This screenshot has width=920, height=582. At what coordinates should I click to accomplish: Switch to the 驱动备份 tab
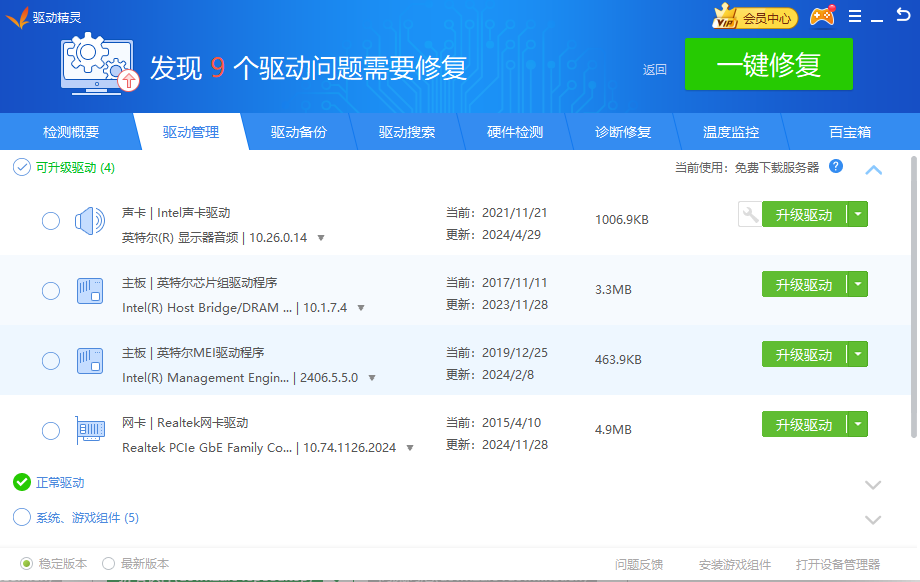coord(298,132)
